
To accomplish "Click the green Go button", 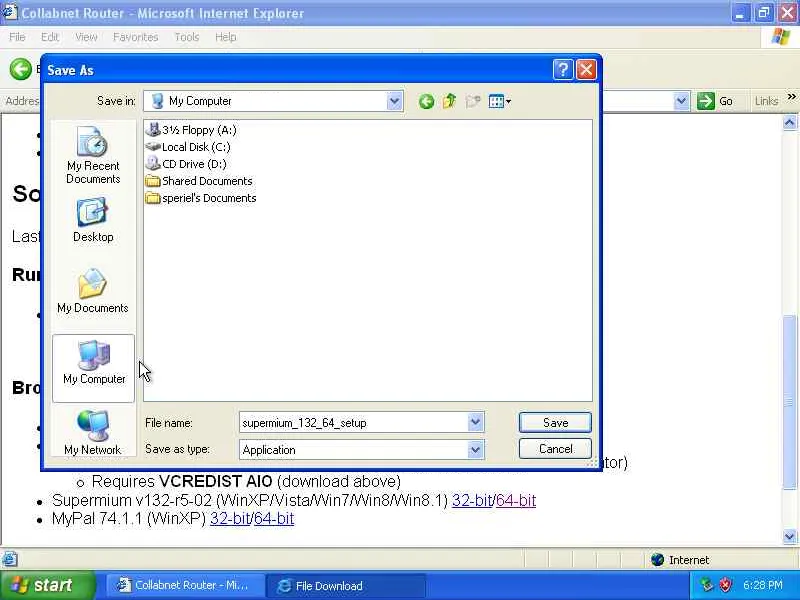I will point(715,101).
